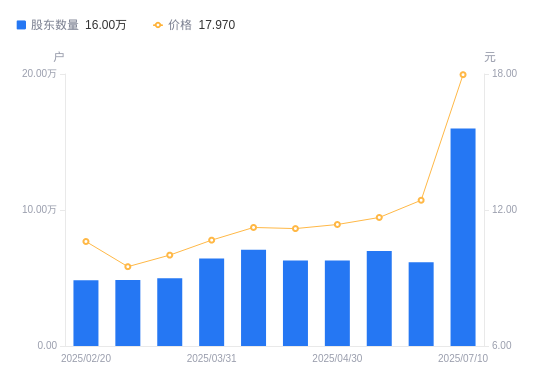The height and width of the screenshot is (381, 550).
Task: Click the ninth bar before the final spike
Action: pos(421,304)
